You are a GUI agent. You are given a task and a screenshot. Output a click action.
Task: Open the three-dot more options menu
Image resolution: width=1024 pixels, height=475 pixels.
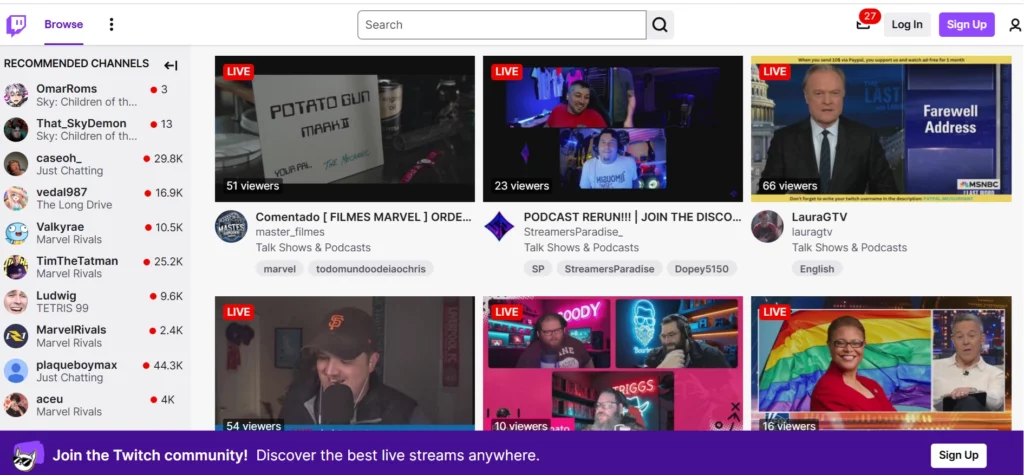[x=111, y=25]
